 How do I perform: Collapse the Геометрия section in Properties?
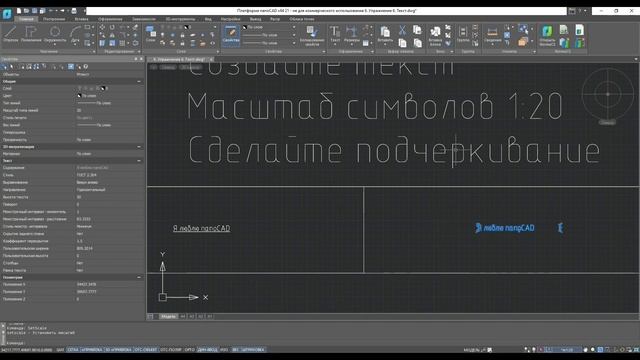coord(139,278)
